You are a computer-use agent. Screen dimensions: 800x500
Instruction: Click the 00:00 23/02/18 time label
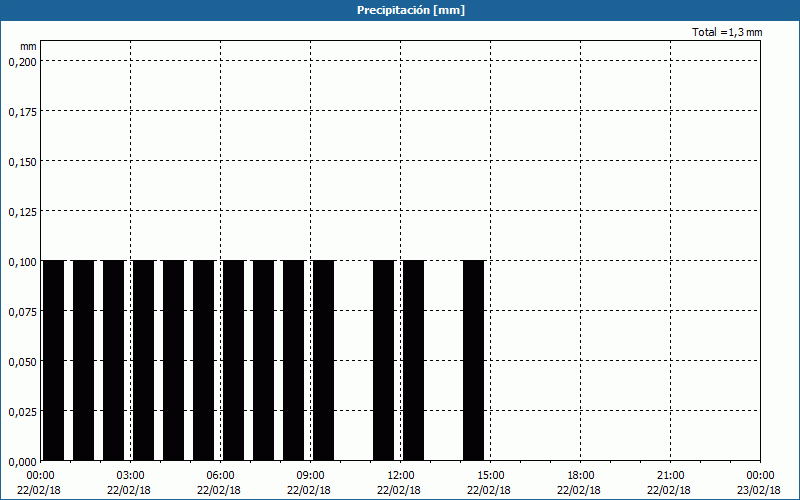tap(759, 483)
